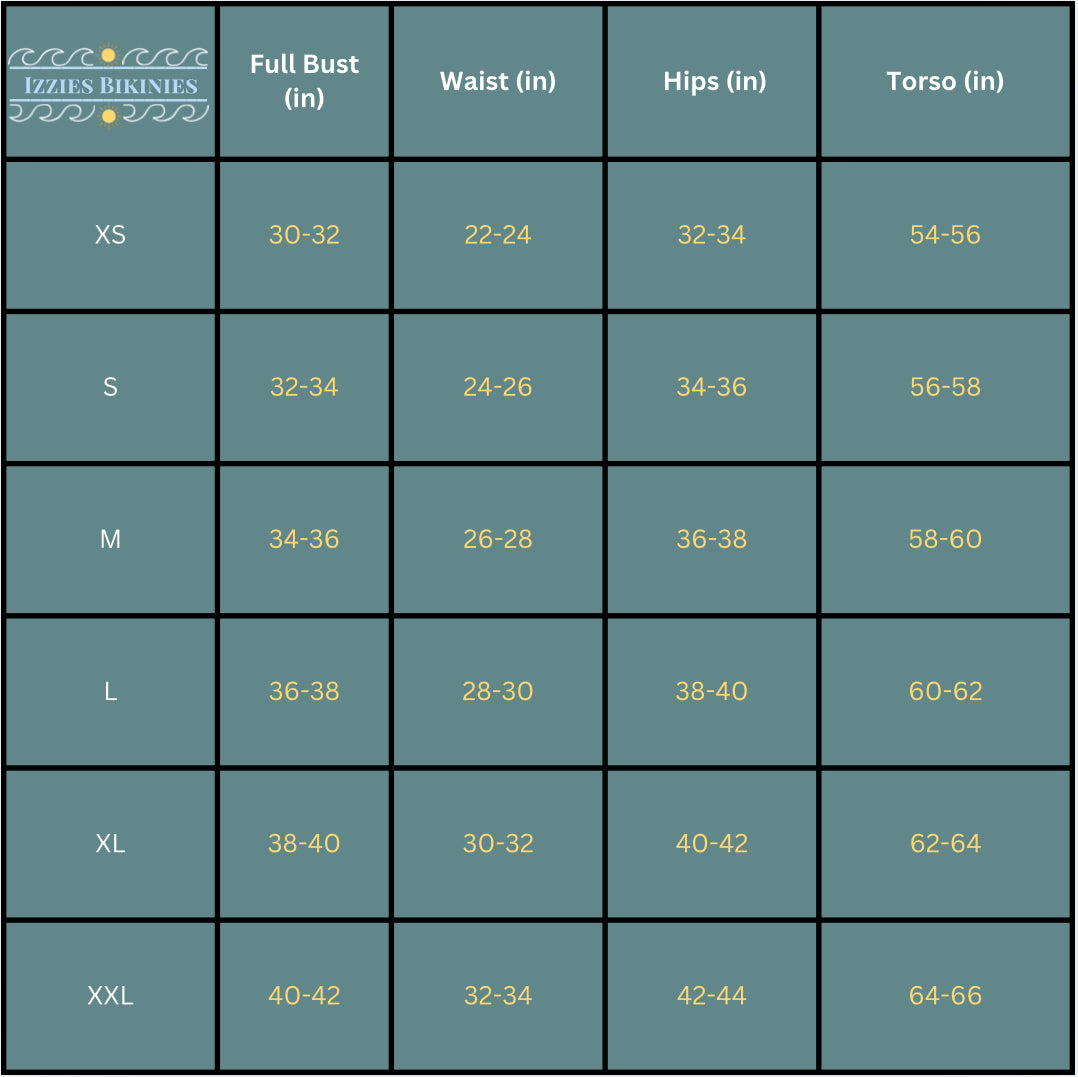Click the Izzies Bikinies logo
Screen dimensions: 1078x1077
point(109,86)
